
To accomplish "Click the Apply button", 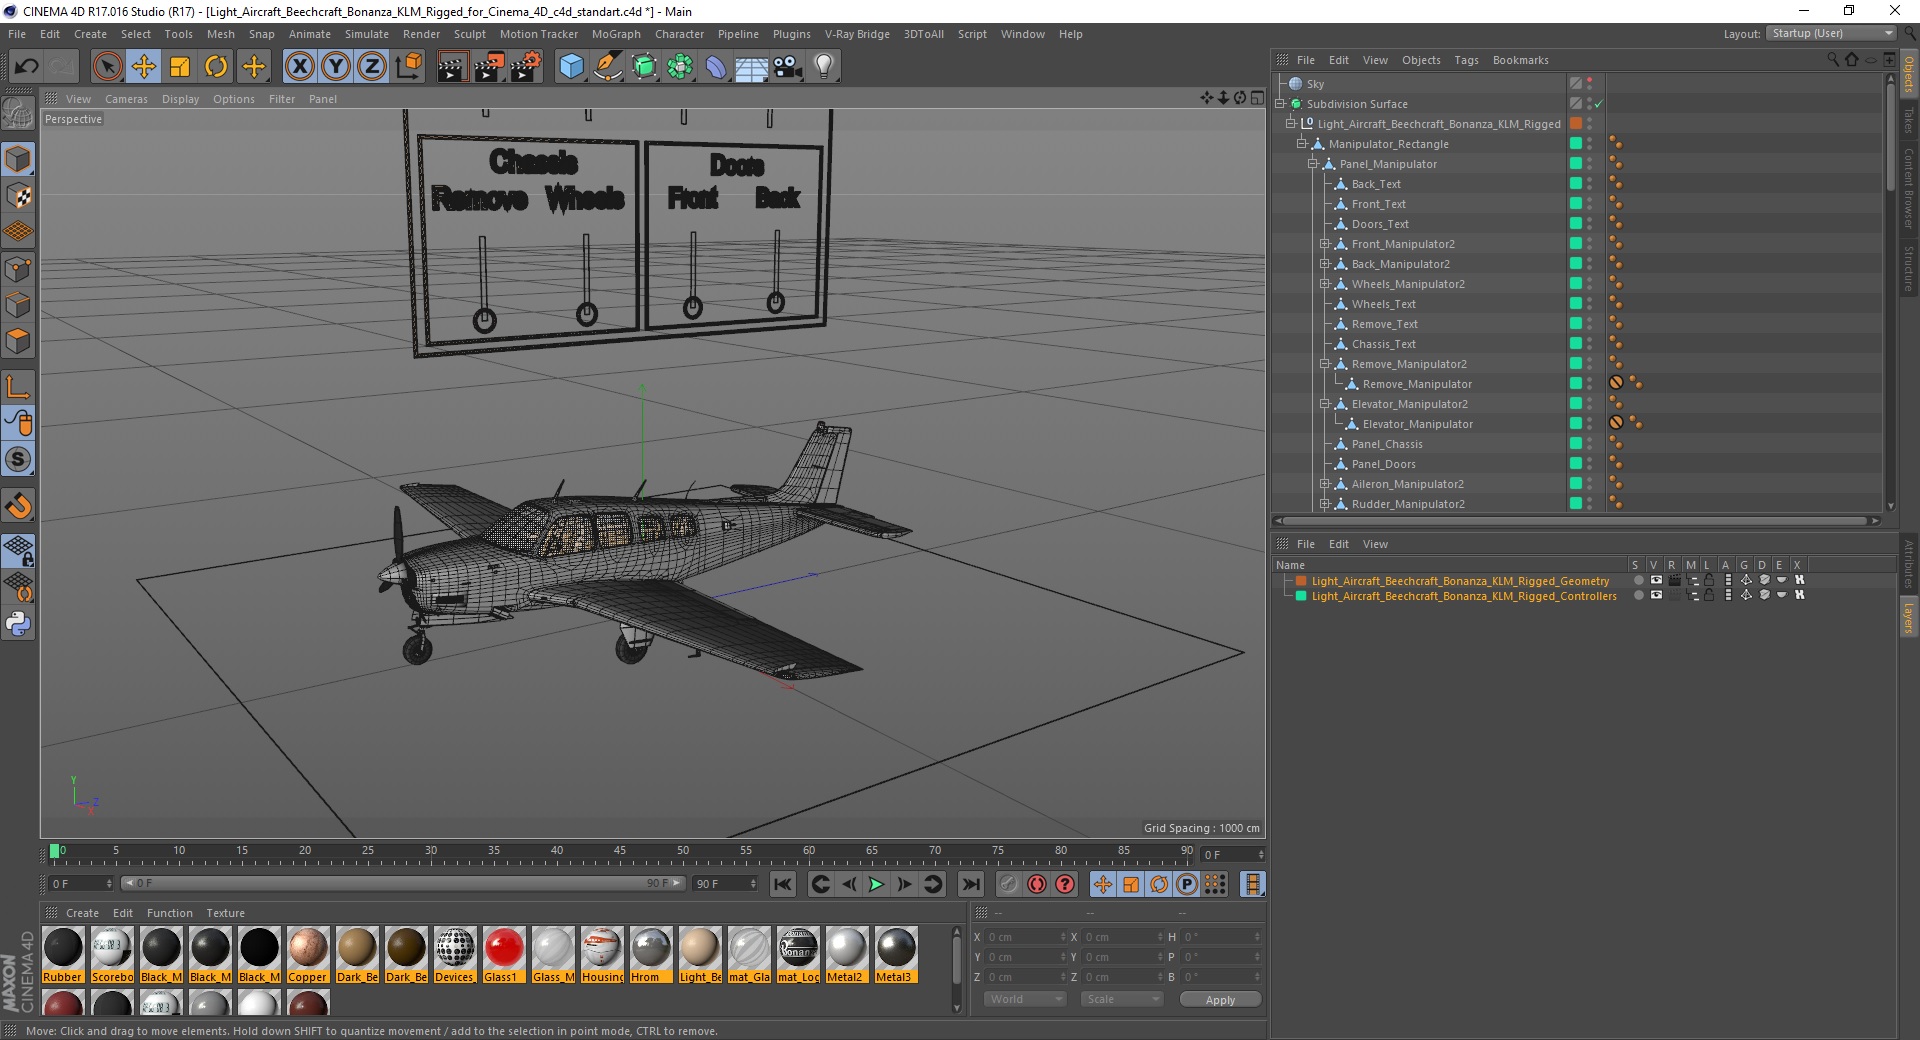I will click(x=1220, y=1000).
